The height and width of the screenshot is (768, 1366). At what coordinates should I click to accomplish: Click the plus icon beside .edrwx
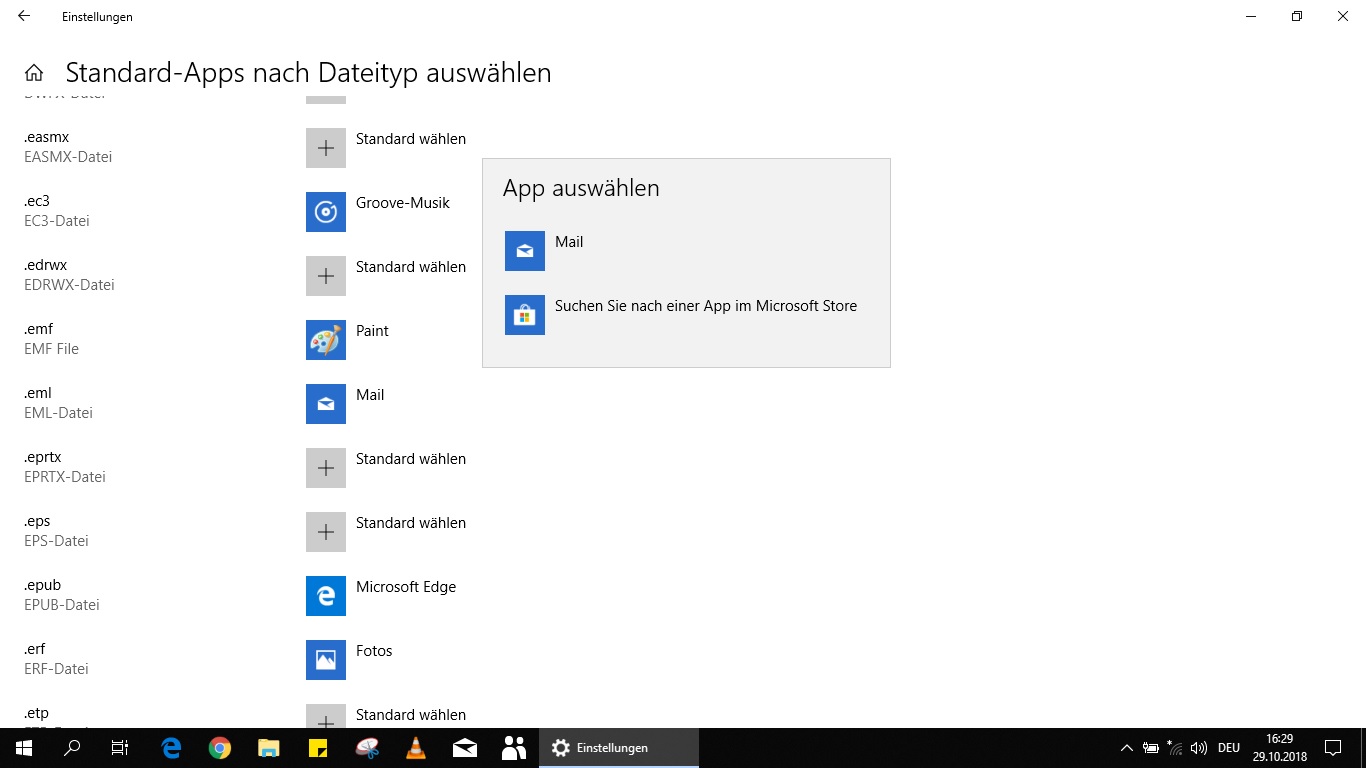[x=326, y=276]
